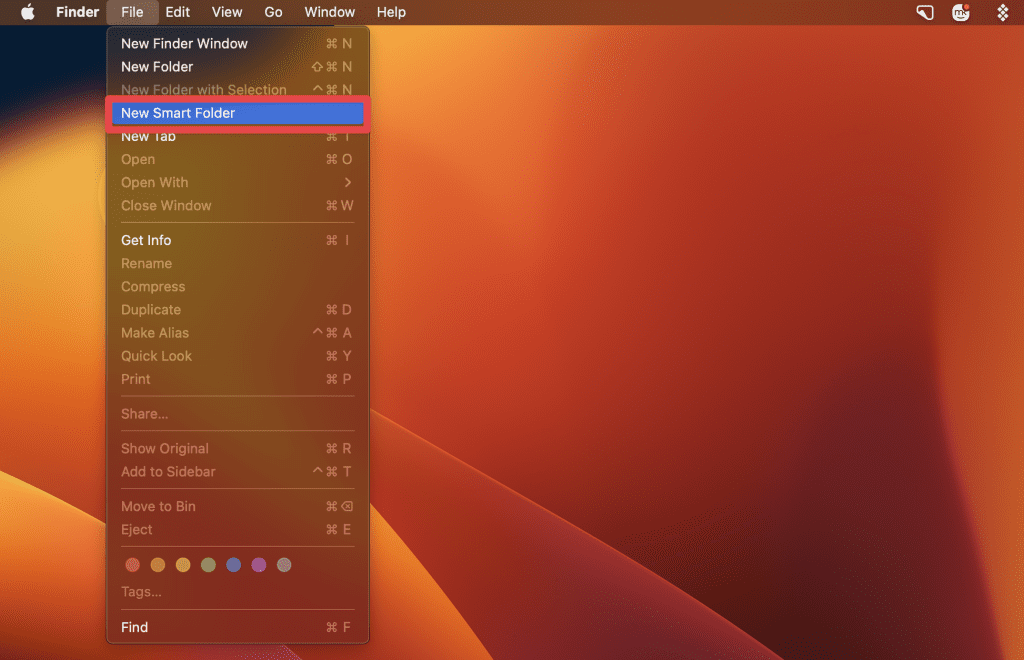
Task: Apply the blue tag color
Action: (233, 565)
